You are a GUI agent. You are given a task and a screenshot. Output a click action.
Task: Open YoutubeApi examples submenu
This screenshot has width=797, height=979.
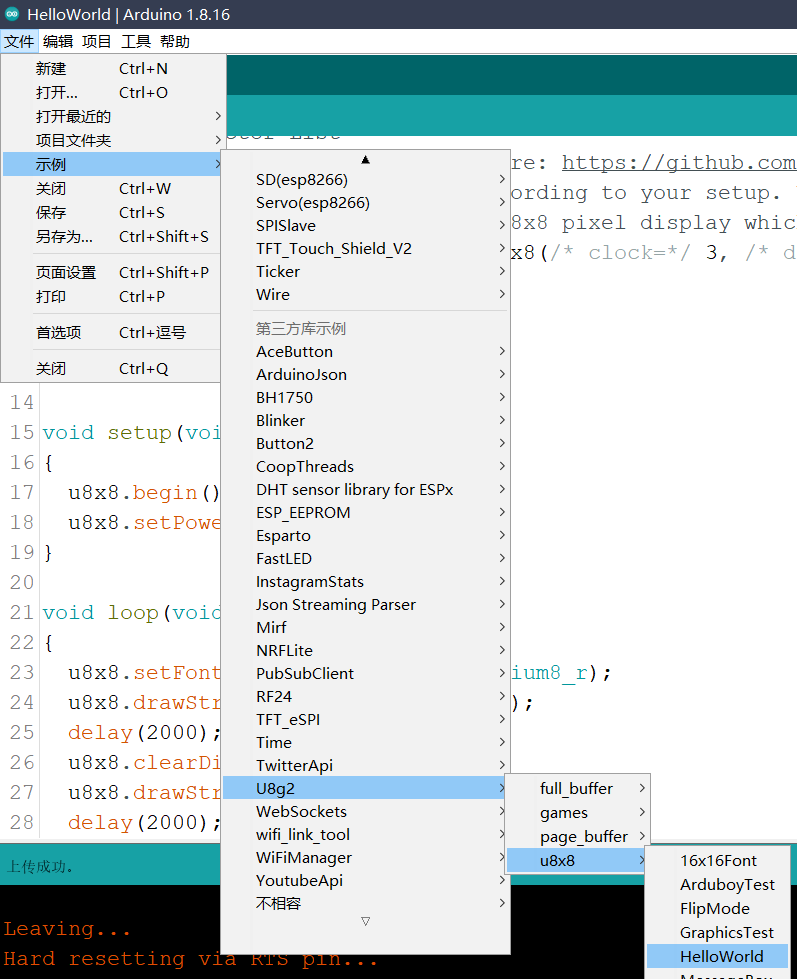coord(366,880)
